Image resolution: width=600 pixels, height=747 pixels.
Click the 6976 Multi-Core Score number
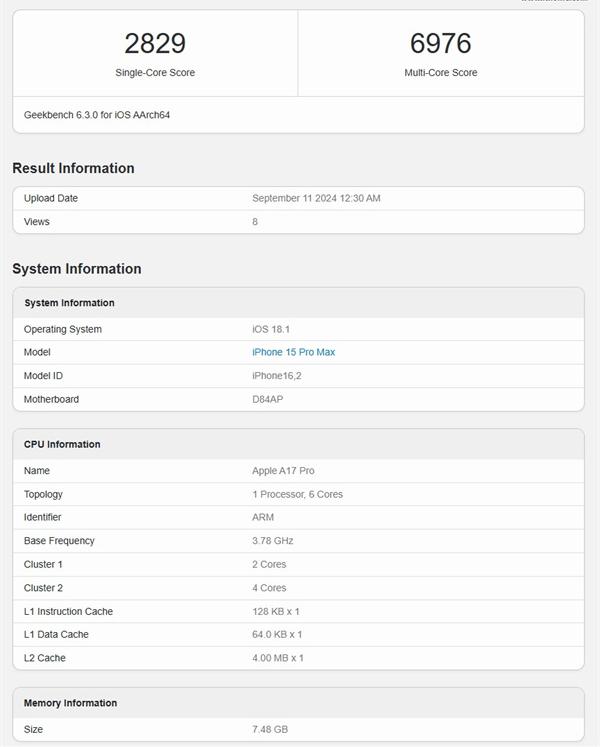440,43
